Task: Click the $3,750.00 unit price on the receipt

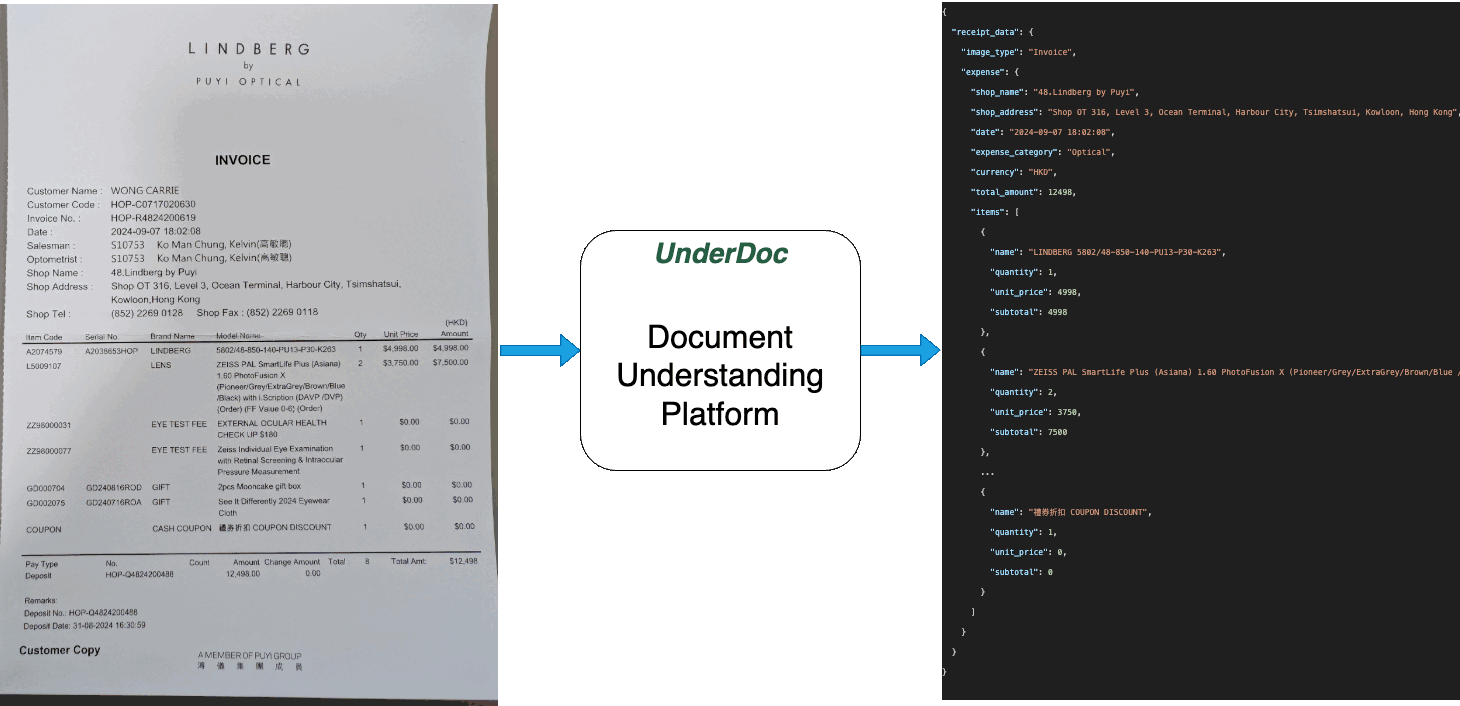Action: pos(400,363)
